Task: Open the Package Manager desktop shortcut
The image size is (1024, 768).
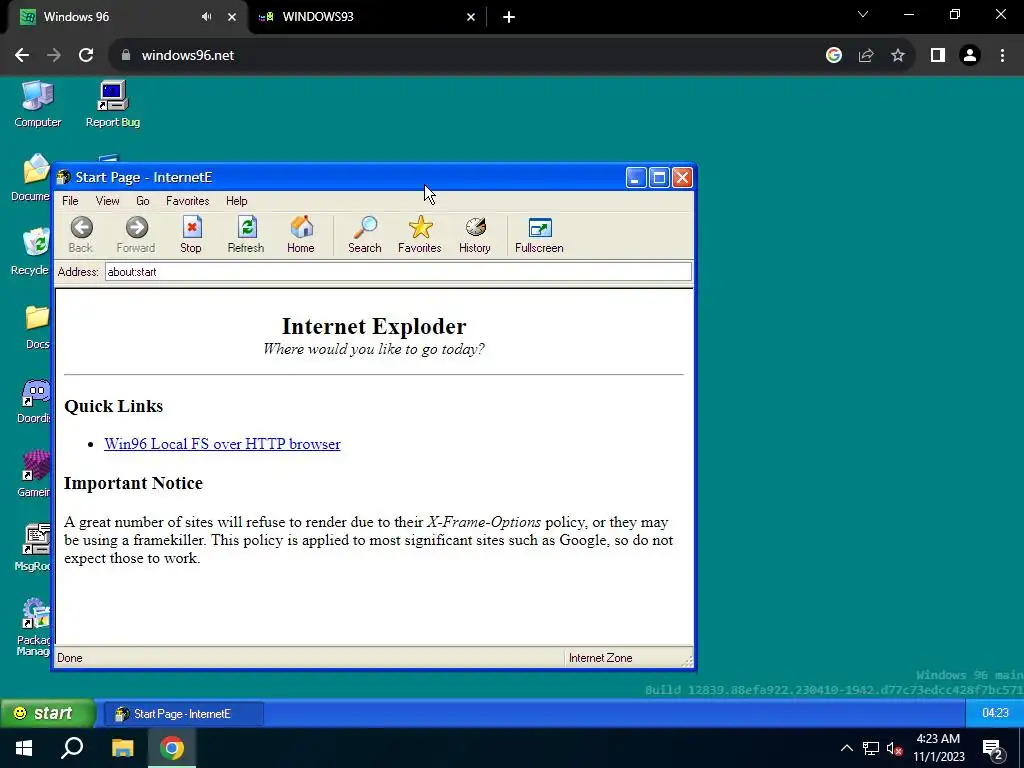Action: [33, 627]
